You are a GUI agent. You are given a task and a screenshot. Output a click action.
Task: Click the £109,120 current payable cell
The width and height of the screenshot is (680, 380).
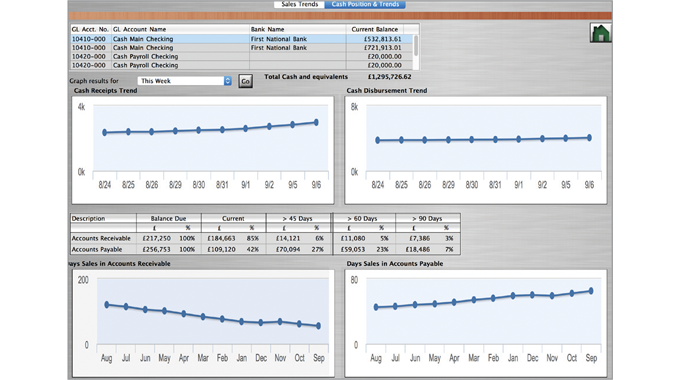pyautogui.click(x=221, y=249)
